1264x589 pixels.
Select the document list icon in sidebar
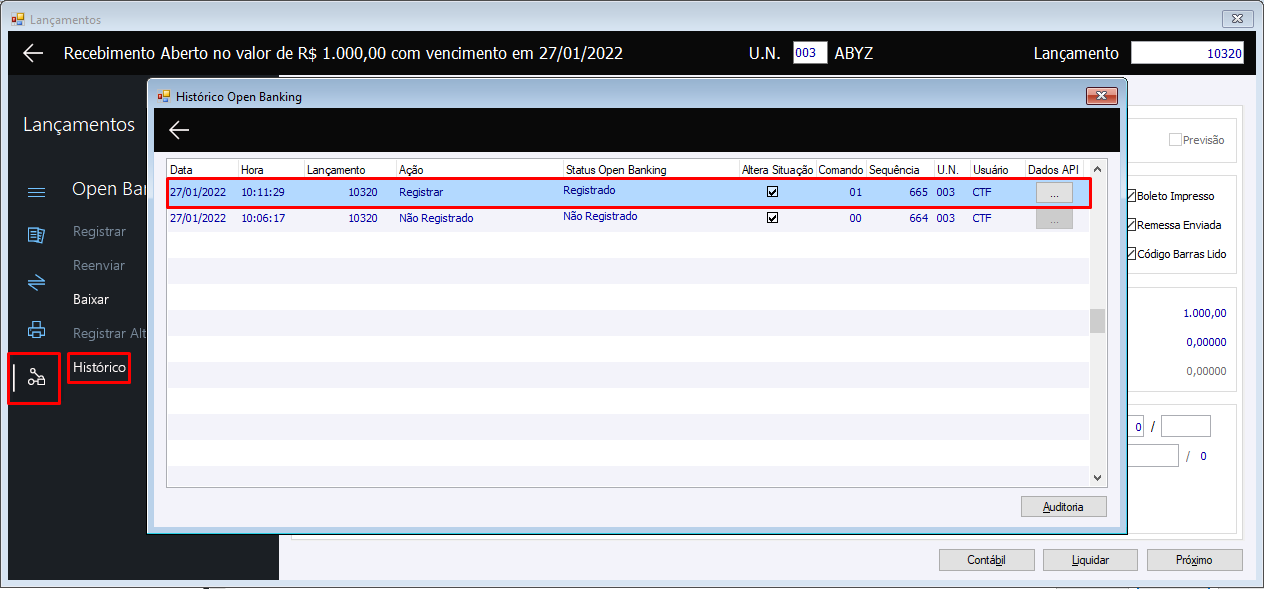[36, 235]
